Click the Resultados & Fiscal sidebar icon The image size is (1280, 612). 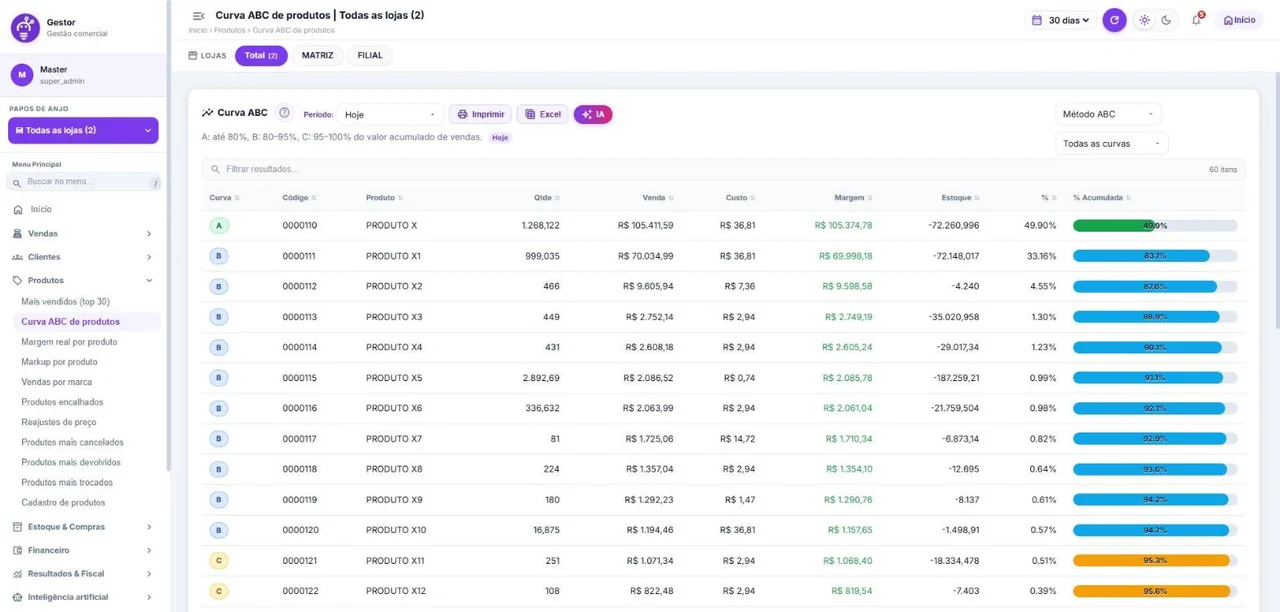coord(18,574)
